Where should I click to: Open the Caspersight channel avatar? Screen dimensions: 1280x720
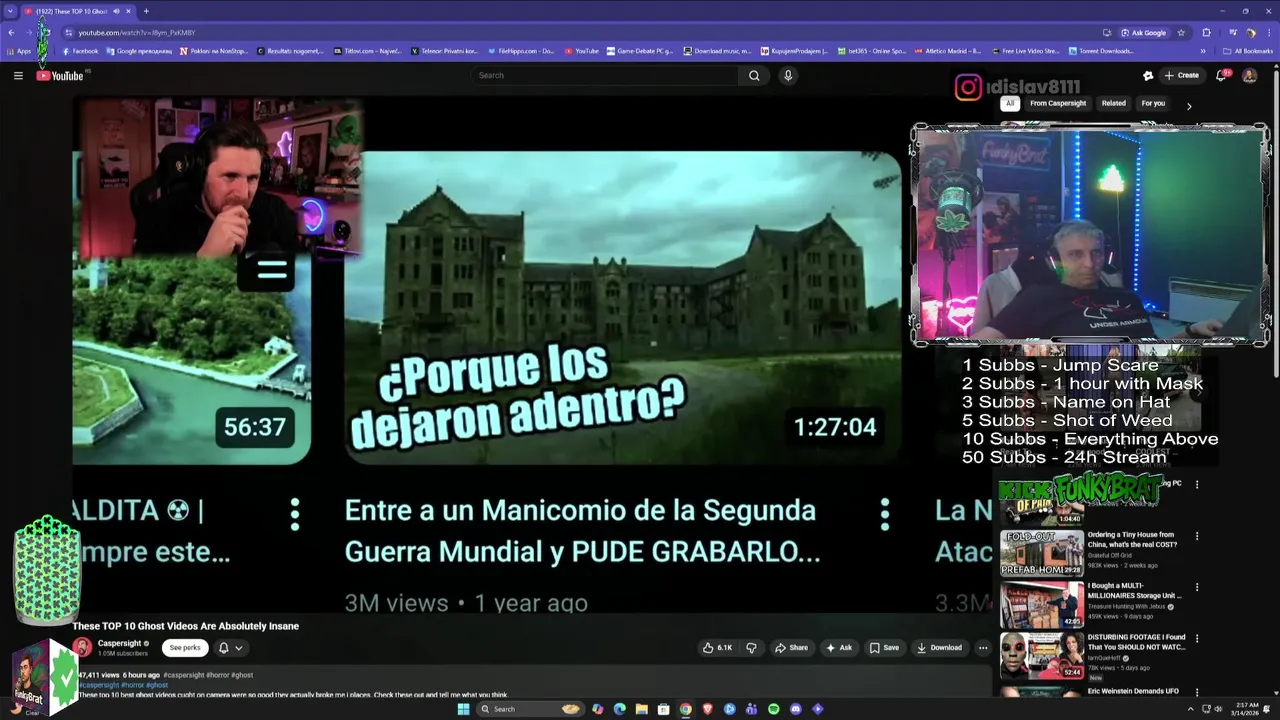(x=82, y=648)
